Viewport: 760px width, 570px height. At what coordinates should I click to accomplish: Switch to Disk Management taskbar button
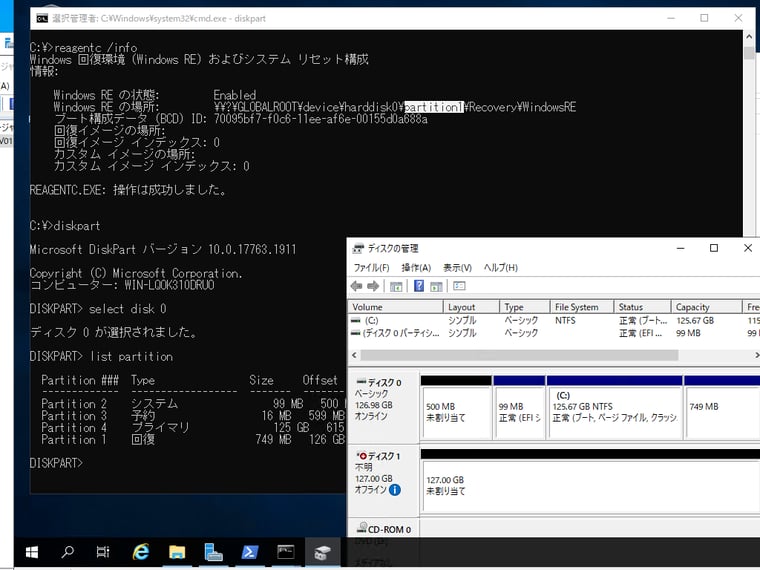[322, 552]
